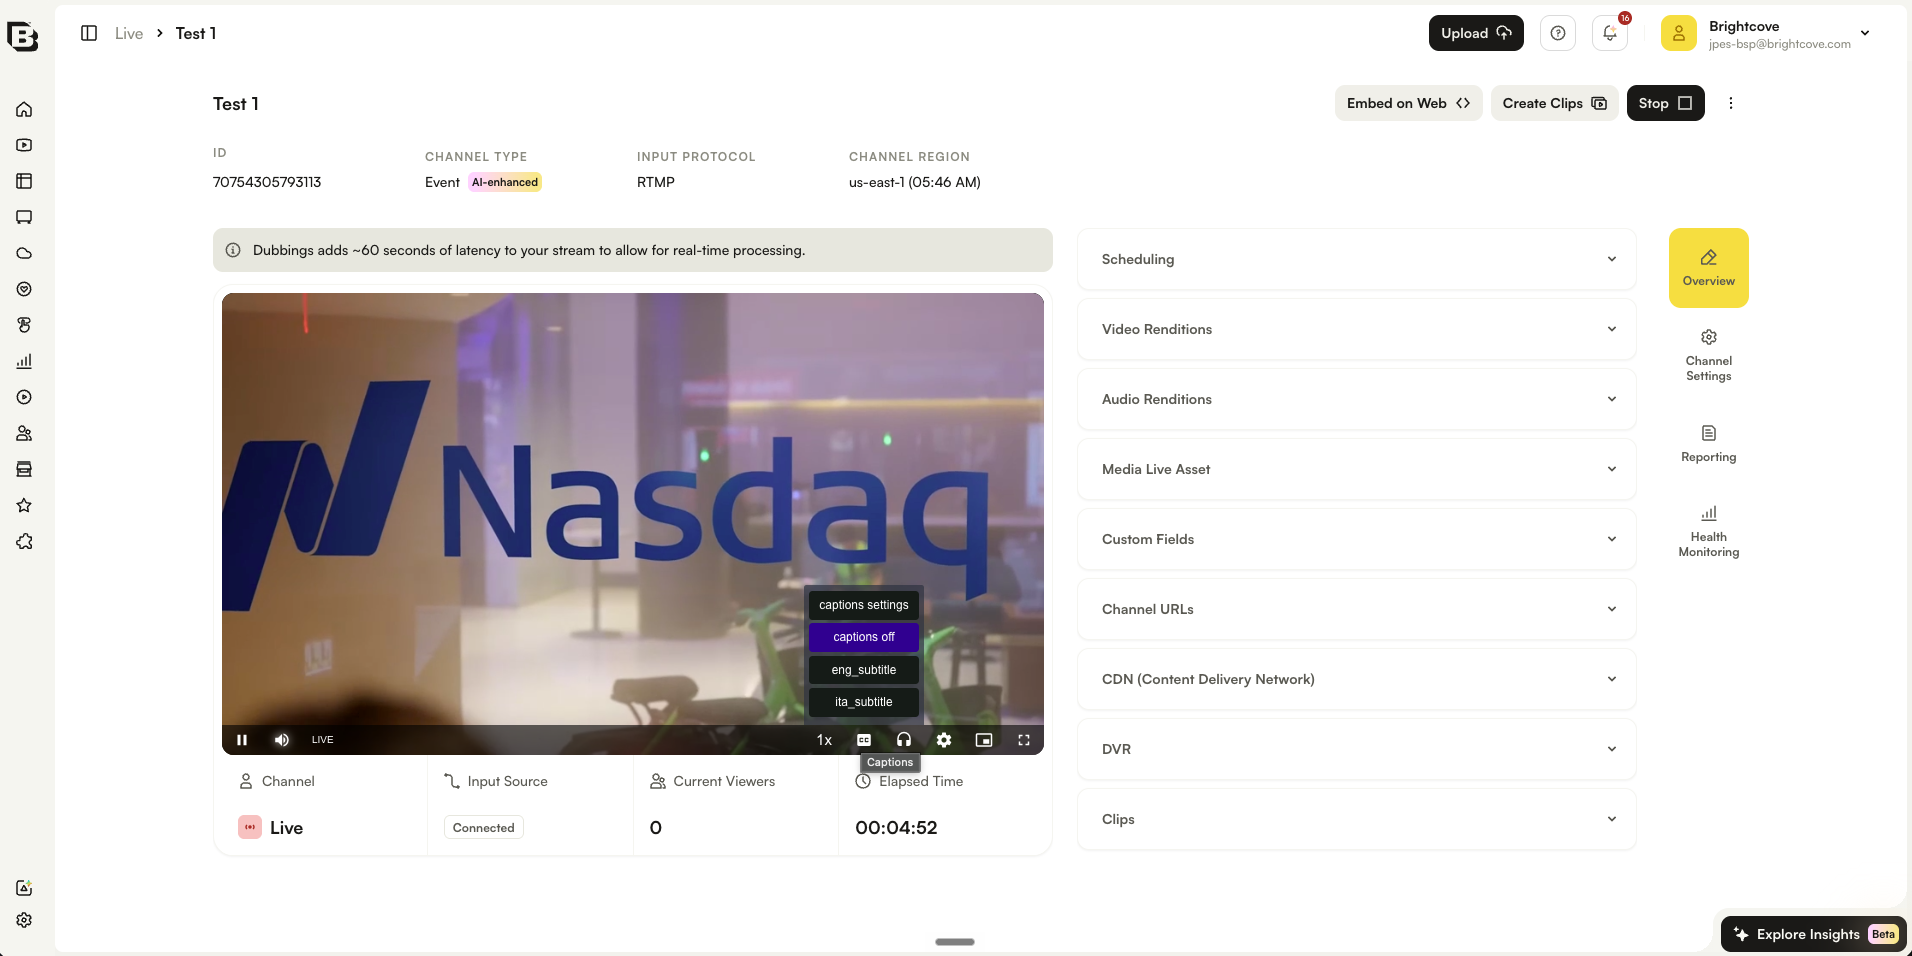The image size is (1912, 956).
Task: Open the notifications bell
Action: pos(1610,33)
